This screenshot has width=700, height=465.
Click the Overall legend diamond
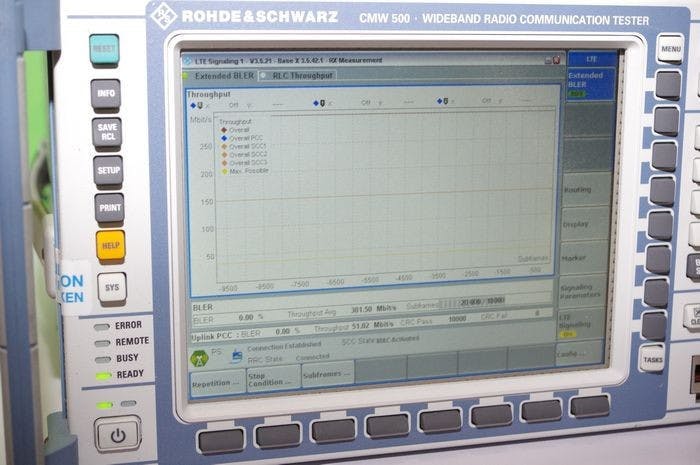pyautogui.click(x=224, y=130)
